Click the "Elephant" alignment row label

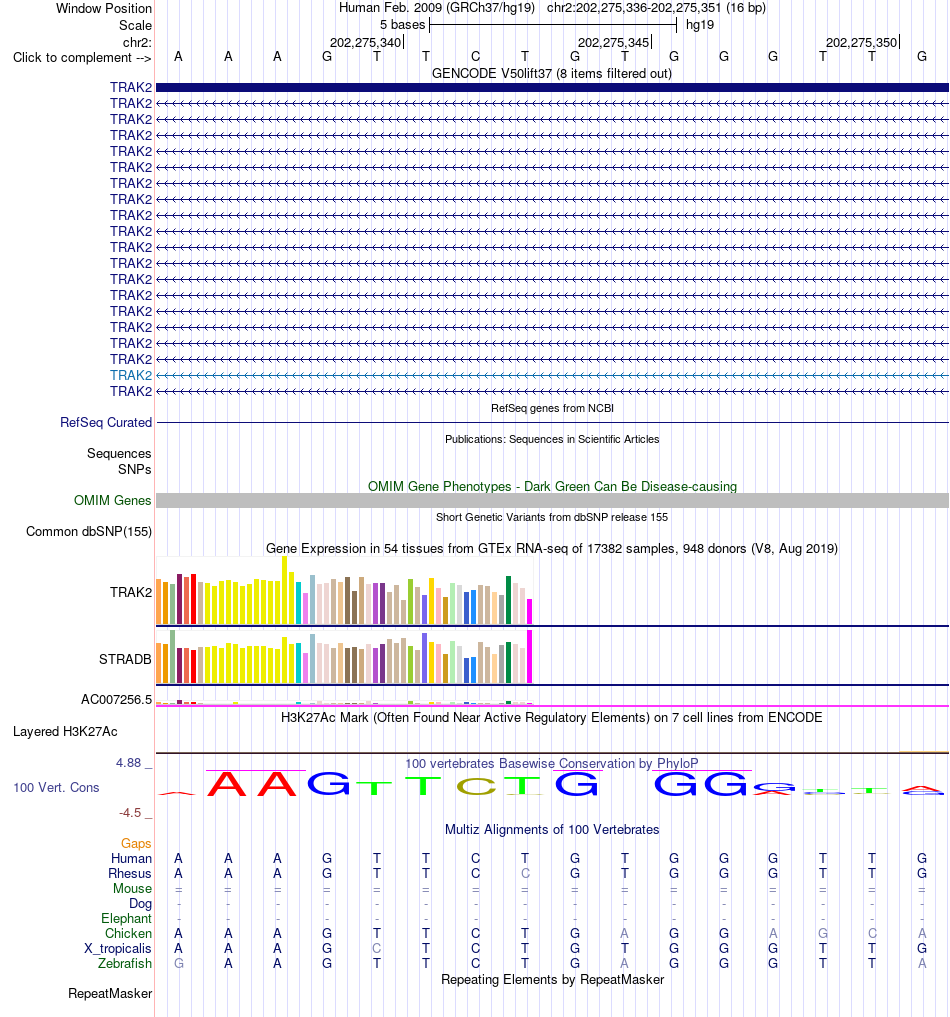(x=126, y=918)
